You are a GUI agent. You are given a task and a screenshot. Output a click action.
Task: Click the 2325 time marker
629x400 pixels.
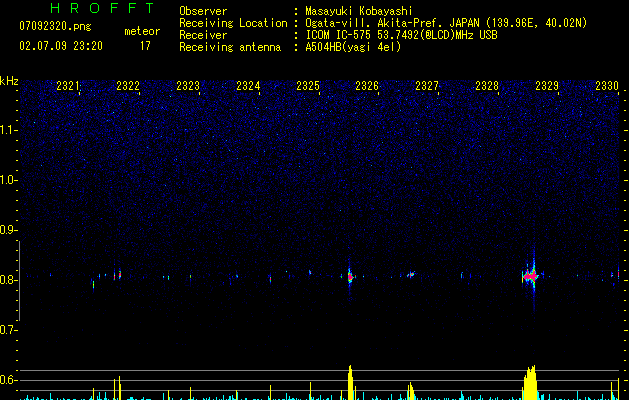click(x=308, y=86)
